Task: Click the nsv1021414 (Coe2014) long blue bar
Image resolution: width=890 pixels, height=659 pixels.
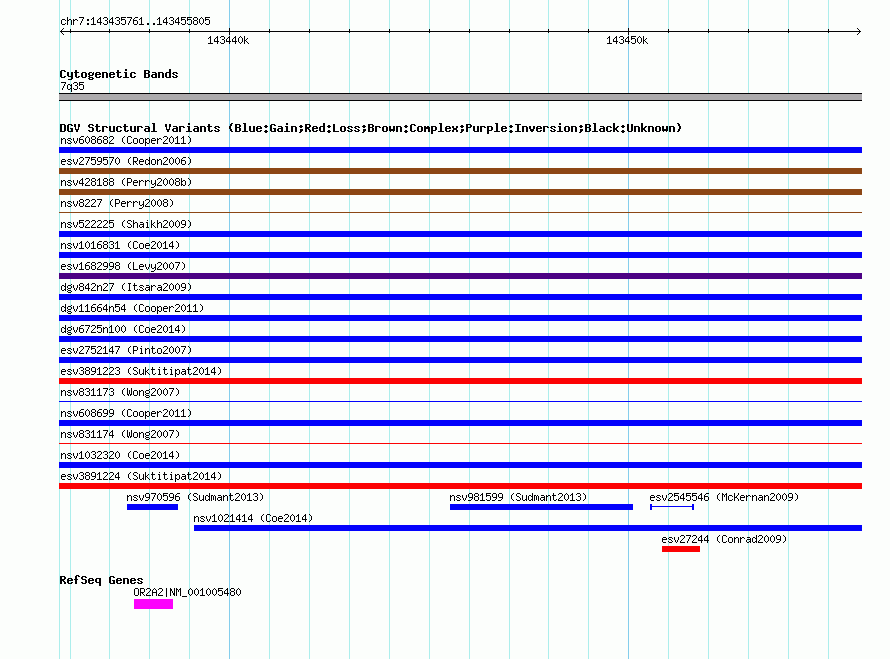Action: point(528,528)
